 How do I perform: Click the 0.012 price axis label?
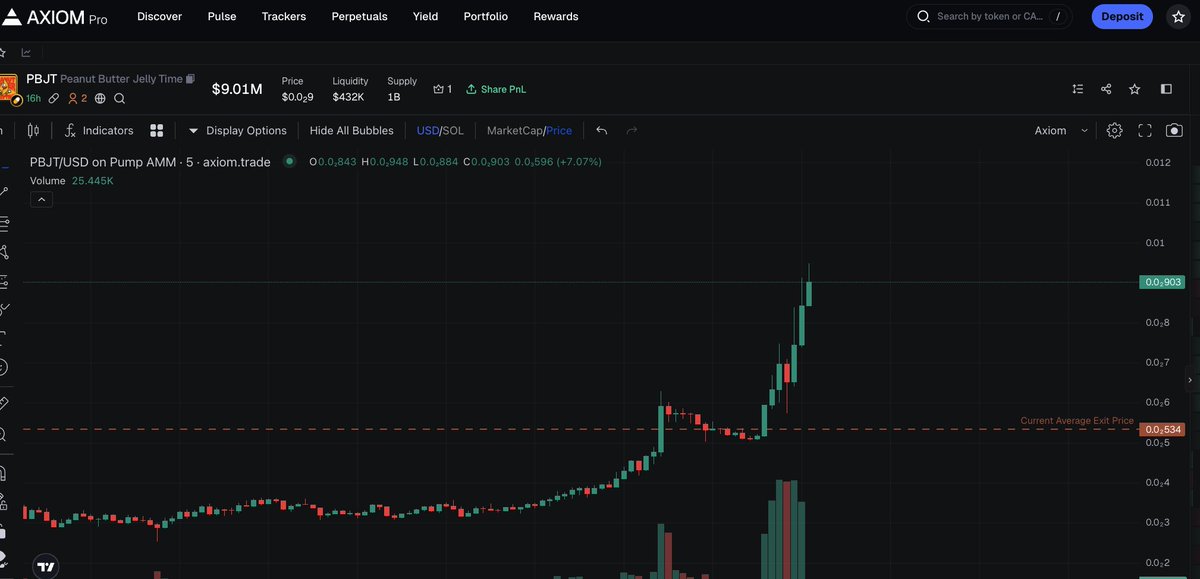1157,162
